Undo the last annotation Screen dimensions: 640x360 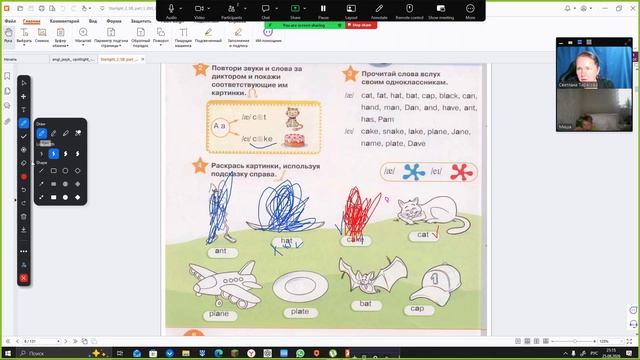(x=24, y=190)
